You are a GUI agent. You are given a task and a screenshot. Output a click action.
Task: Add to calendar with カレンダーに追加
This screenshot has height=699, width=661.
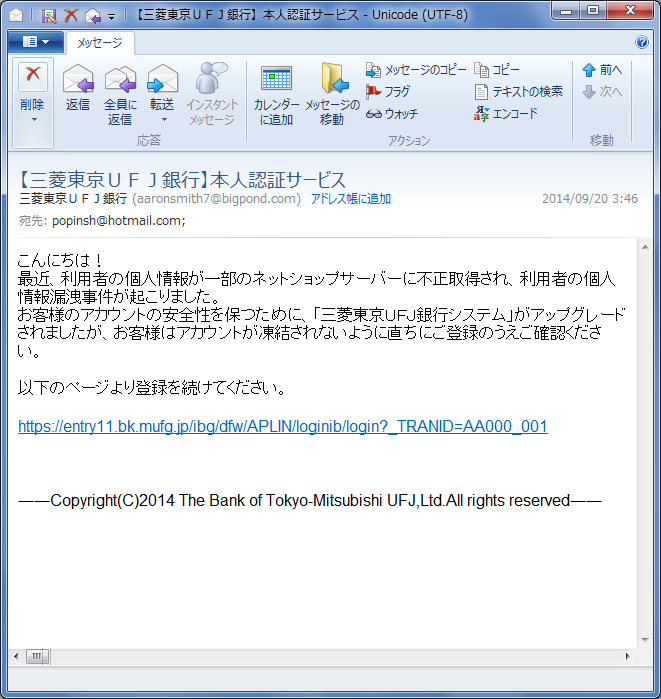click(x=276, y=95)
